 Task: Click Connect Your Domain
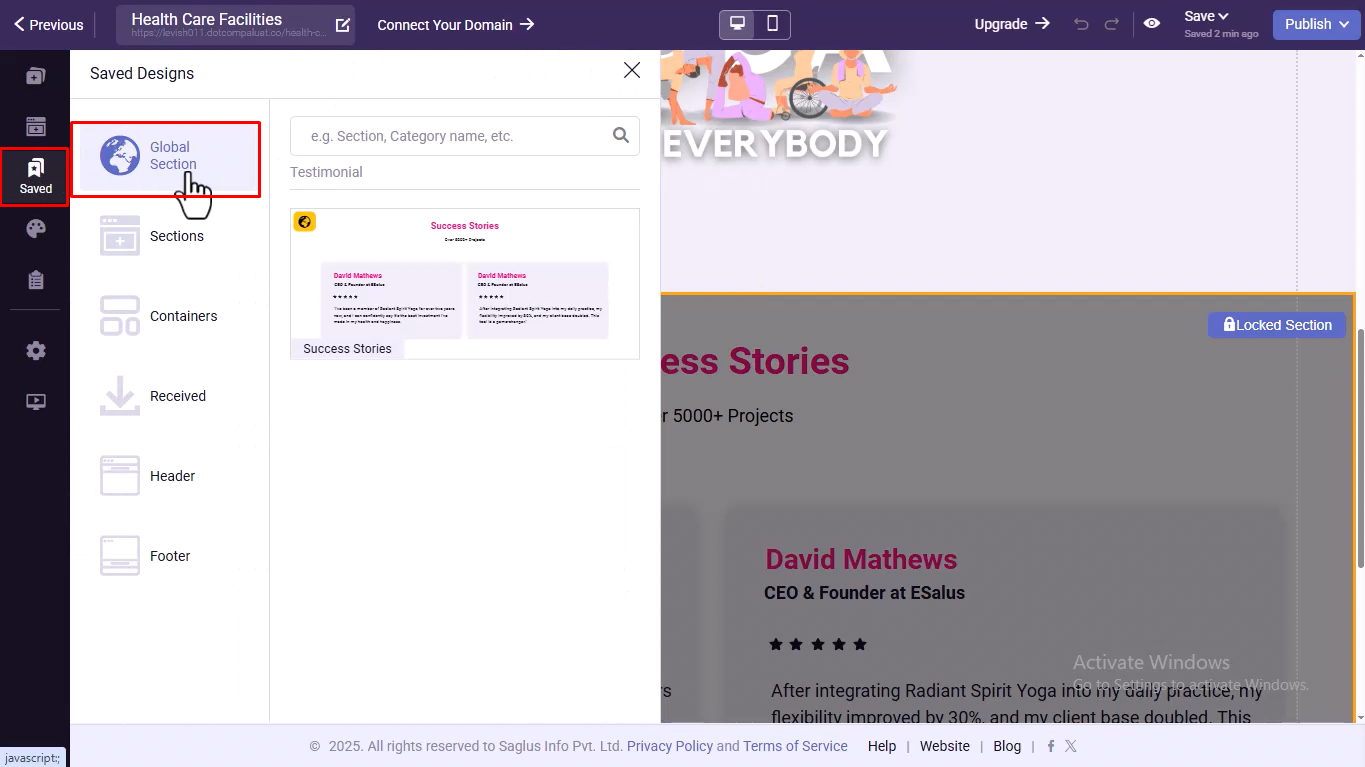coord(456,25)
